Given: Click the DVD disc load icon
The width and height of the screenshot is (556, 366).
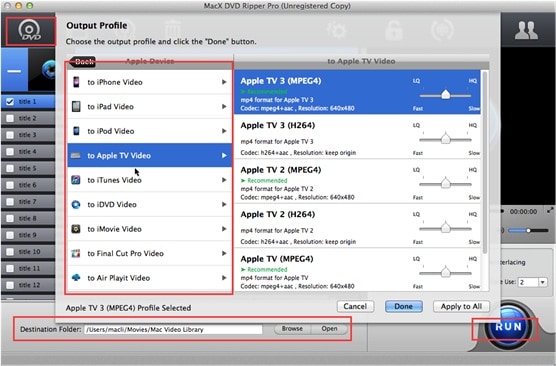Looking at the screenshot, I should tap(30, 31).
